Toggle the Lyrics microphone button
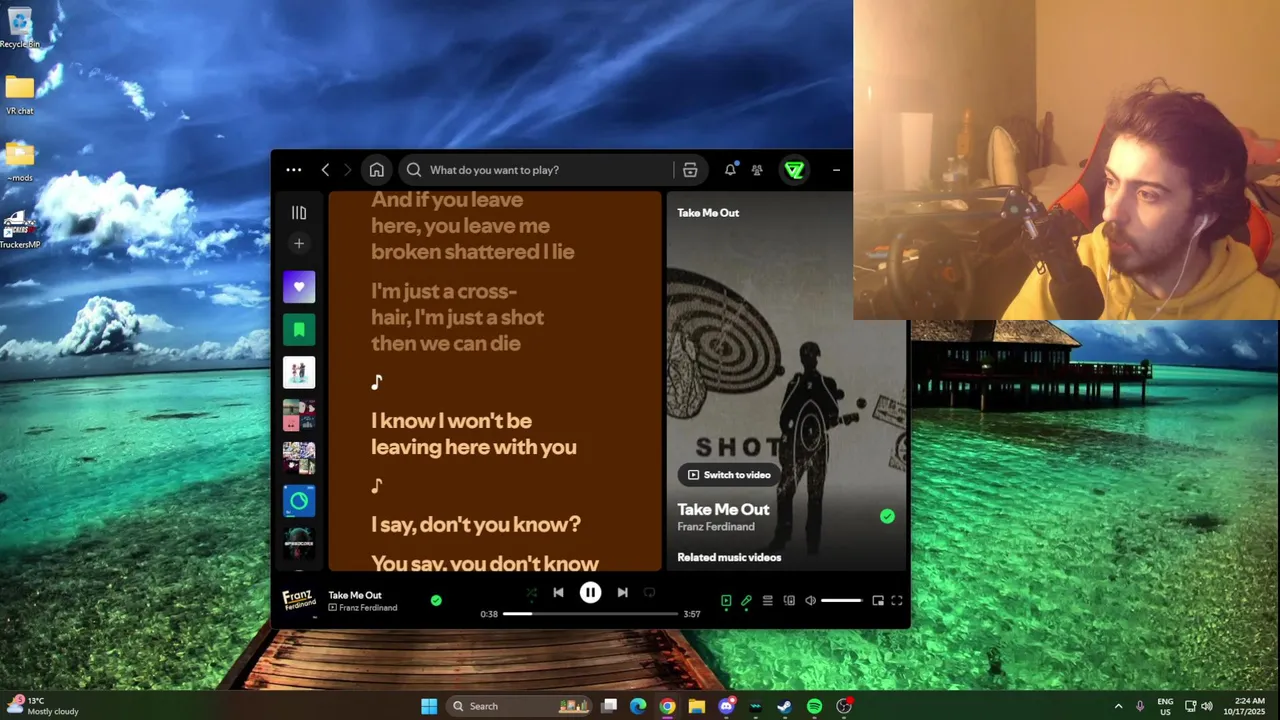 click(x=746, y=601)
